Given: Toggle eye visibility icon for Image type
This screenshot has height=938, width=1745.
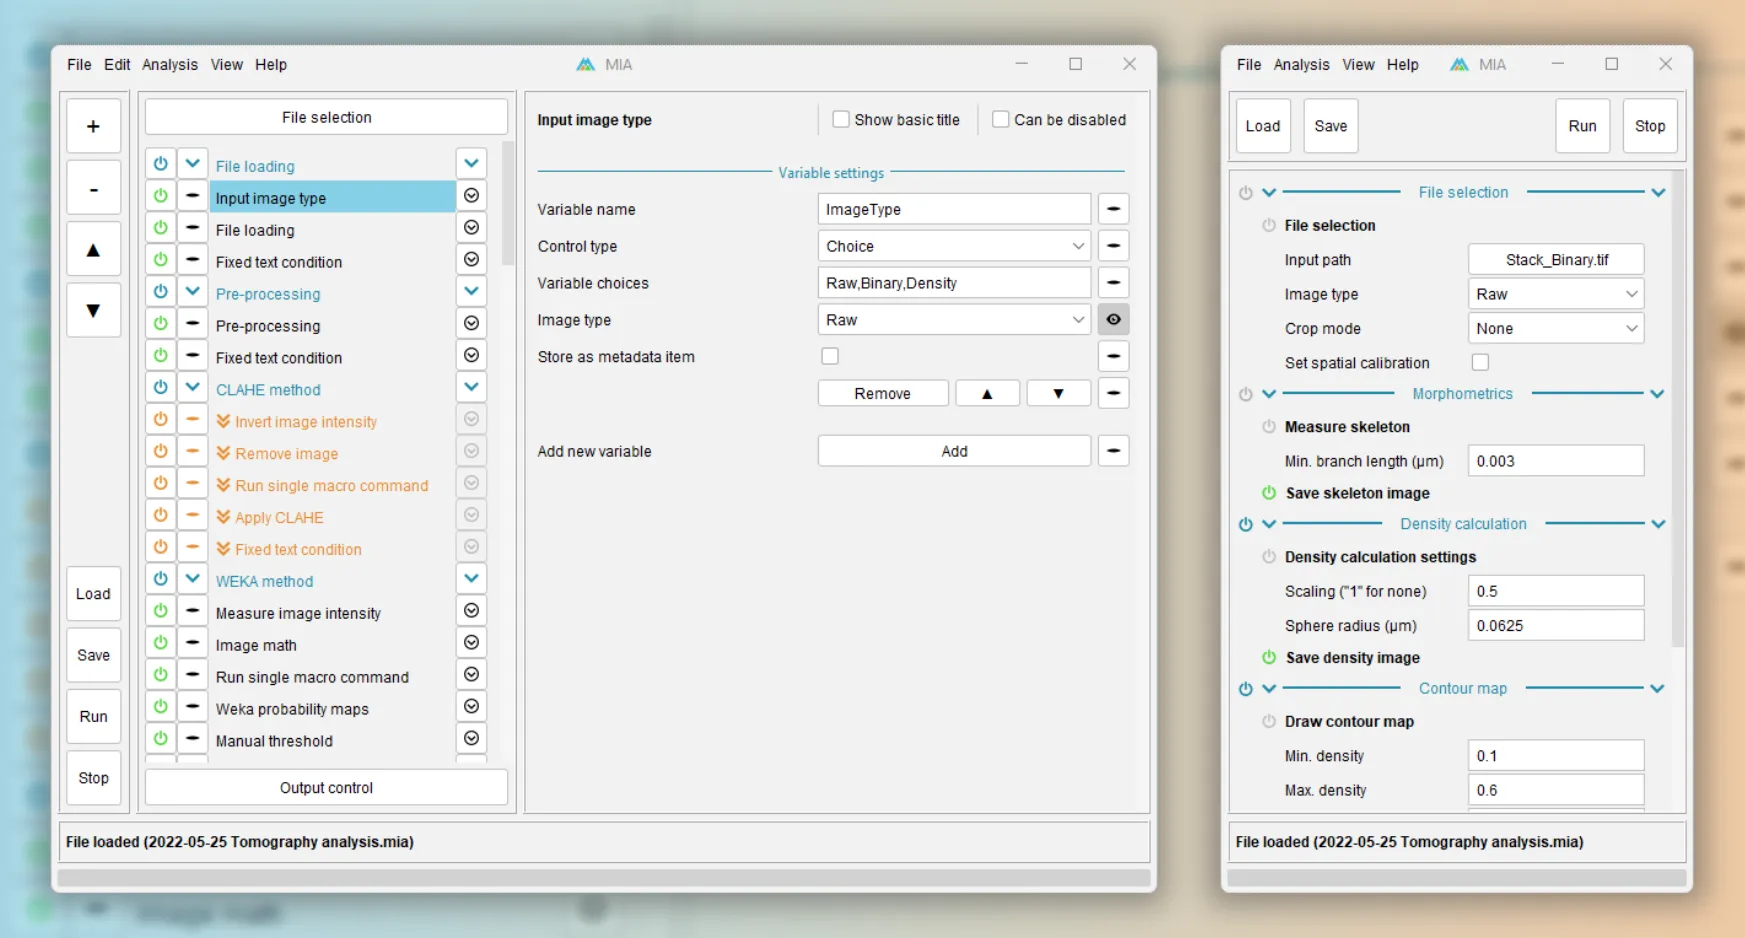Looking at the screenshot, I should coord(1113,320).
